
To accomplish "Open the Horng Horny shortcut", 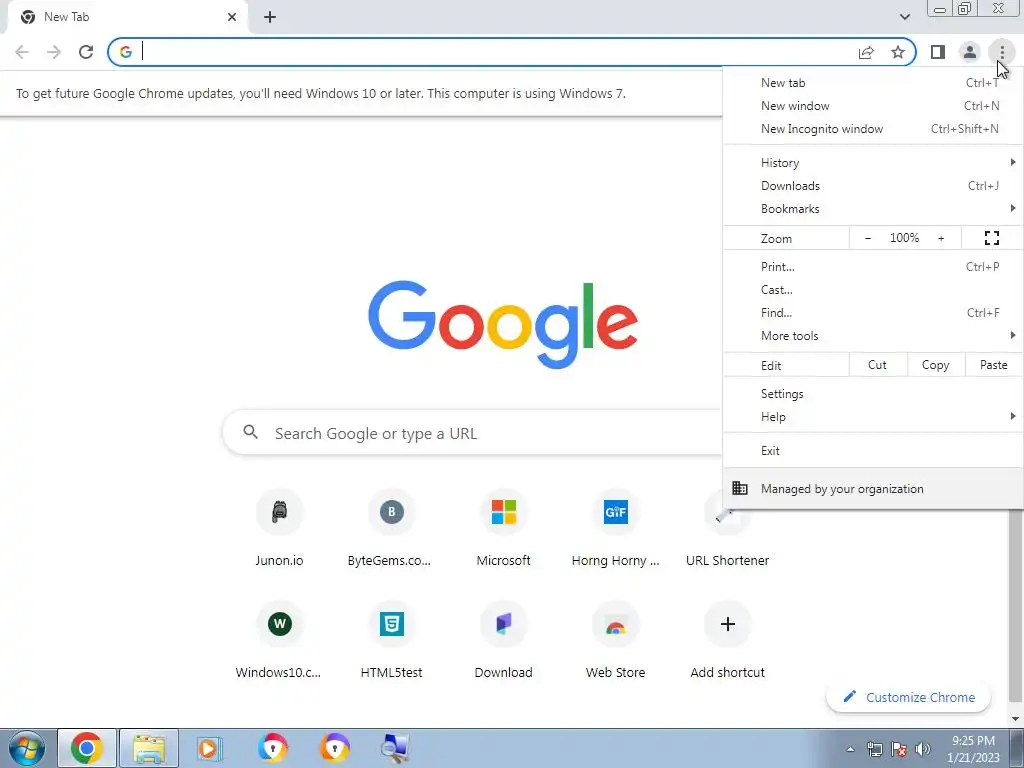I will [615, 529].
